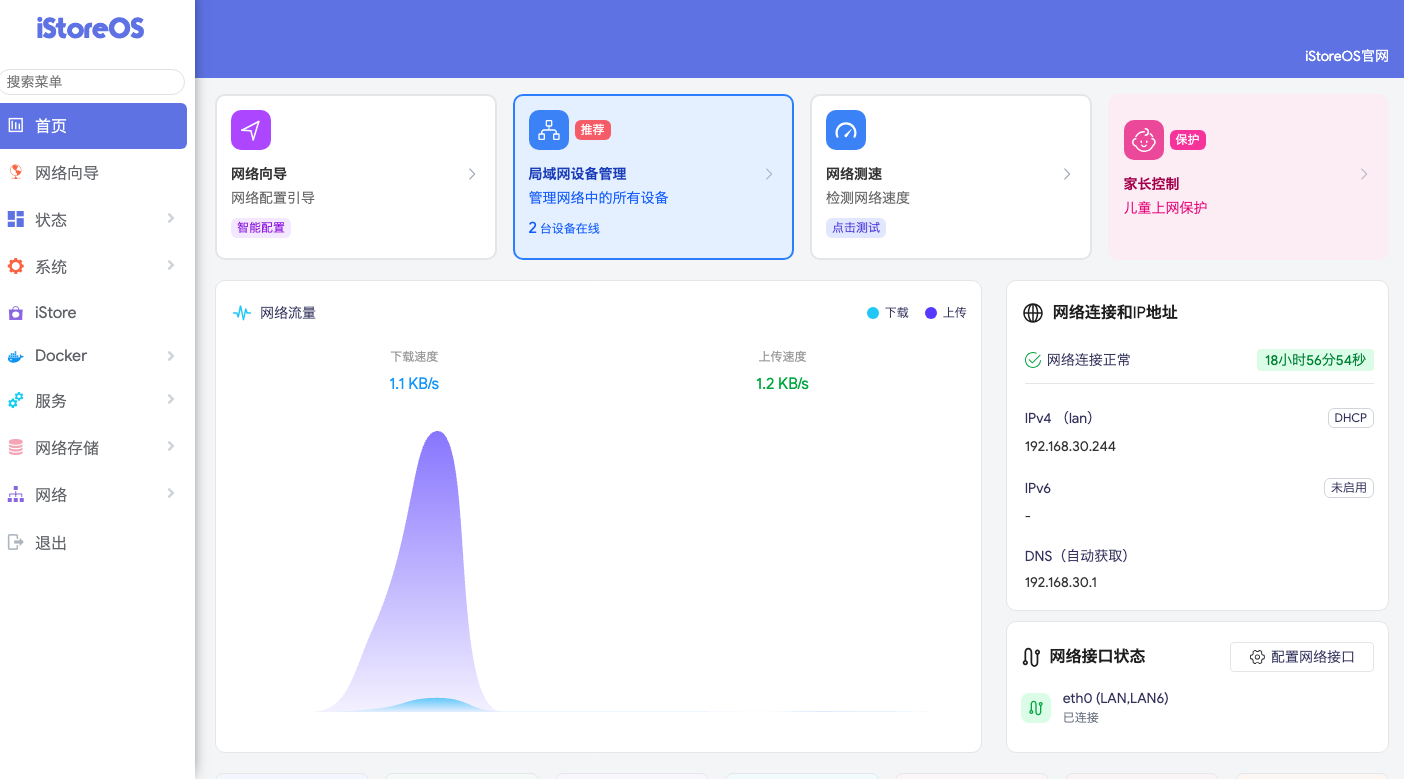Image resolution: width=1404 pixels, height=779 pixels.
Task: Open the iStoreOS官网 link
Action: coord(1347,56)
